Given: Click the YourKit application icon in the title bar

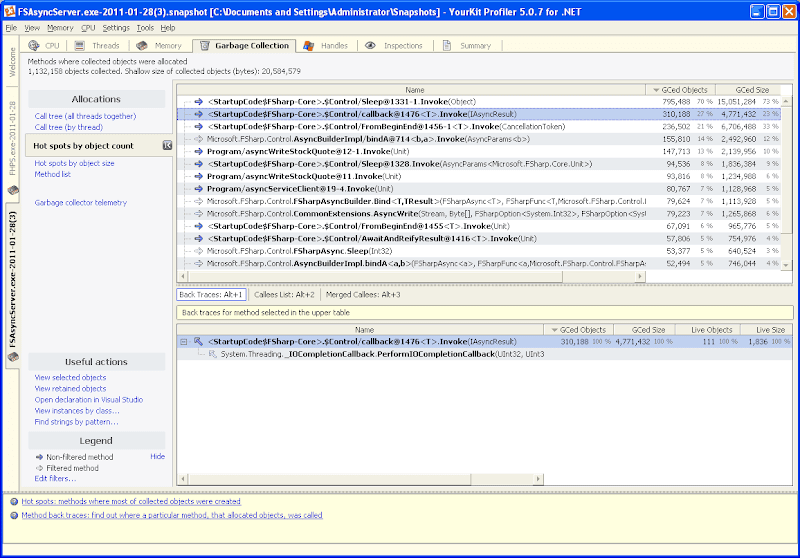Looking at the screenshot, I should [x=10, y=11].
